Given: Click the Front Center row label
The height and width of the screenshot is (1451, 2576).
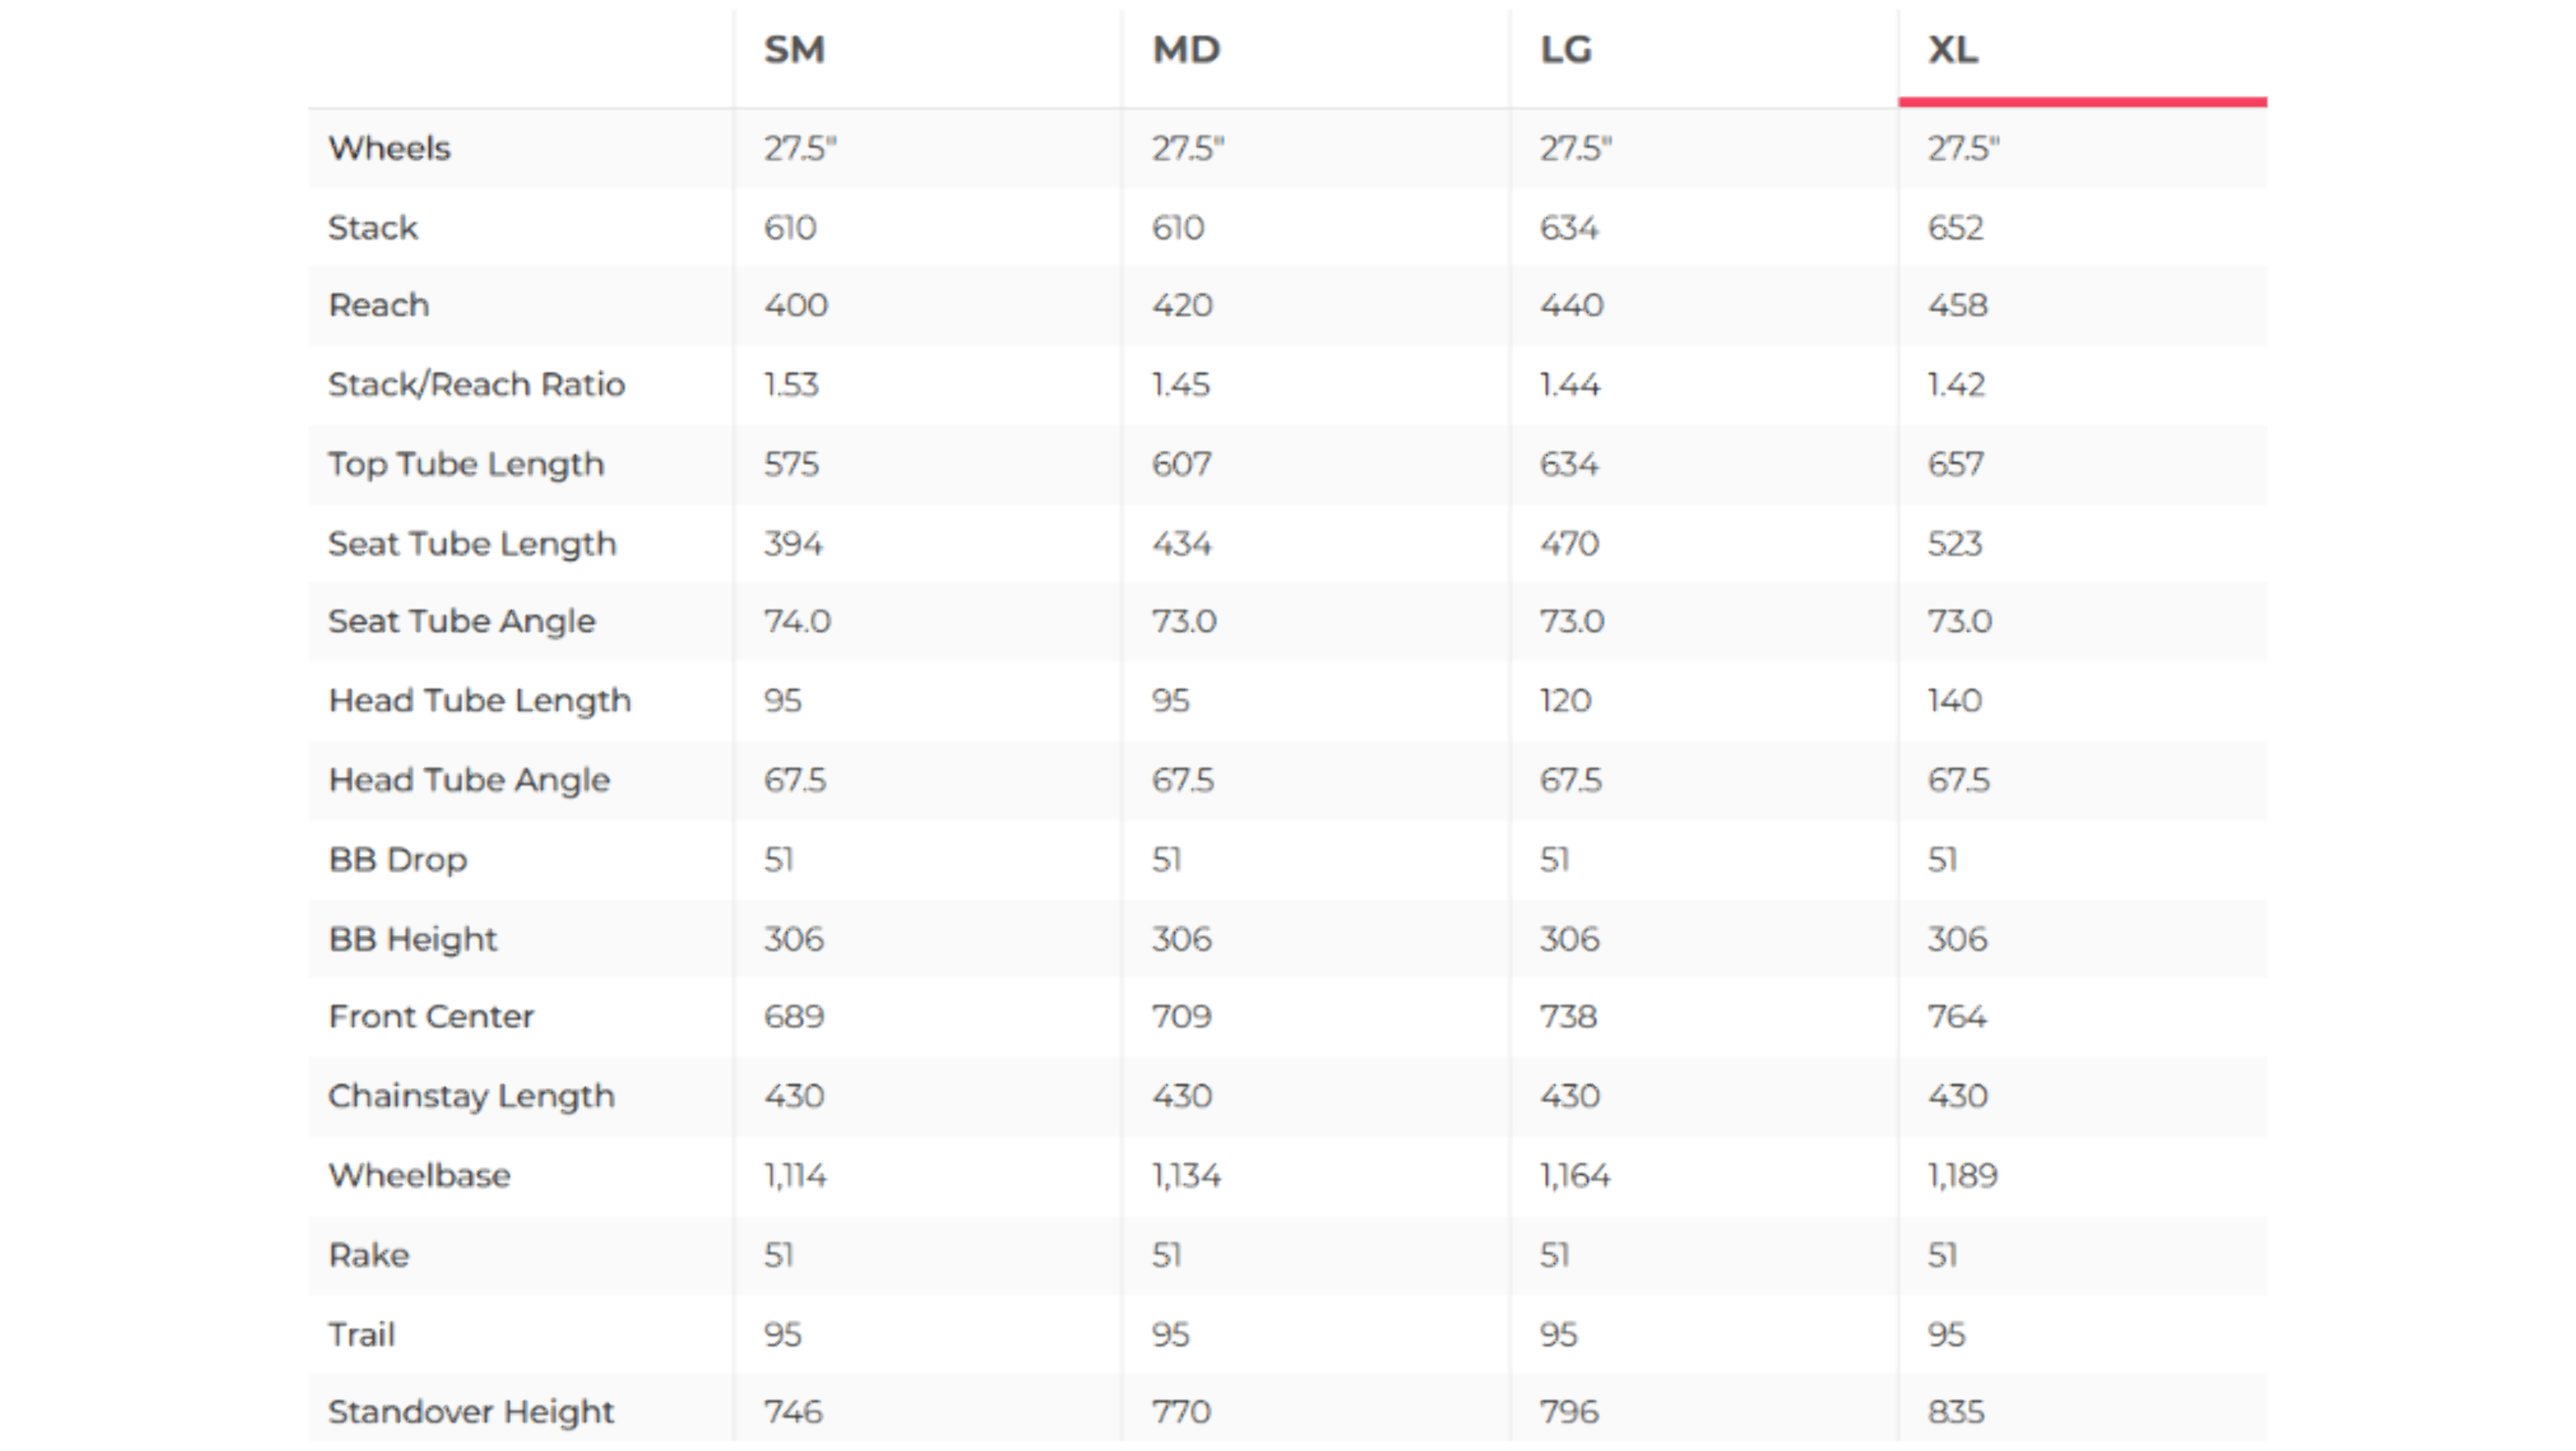Looking at the screenshot, I should coord(431,1016).
